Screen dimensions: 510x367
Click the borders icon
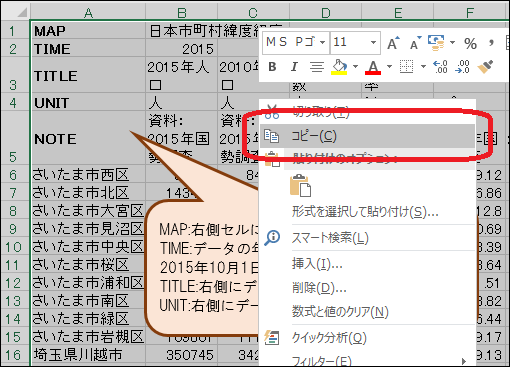click(407, 67)
